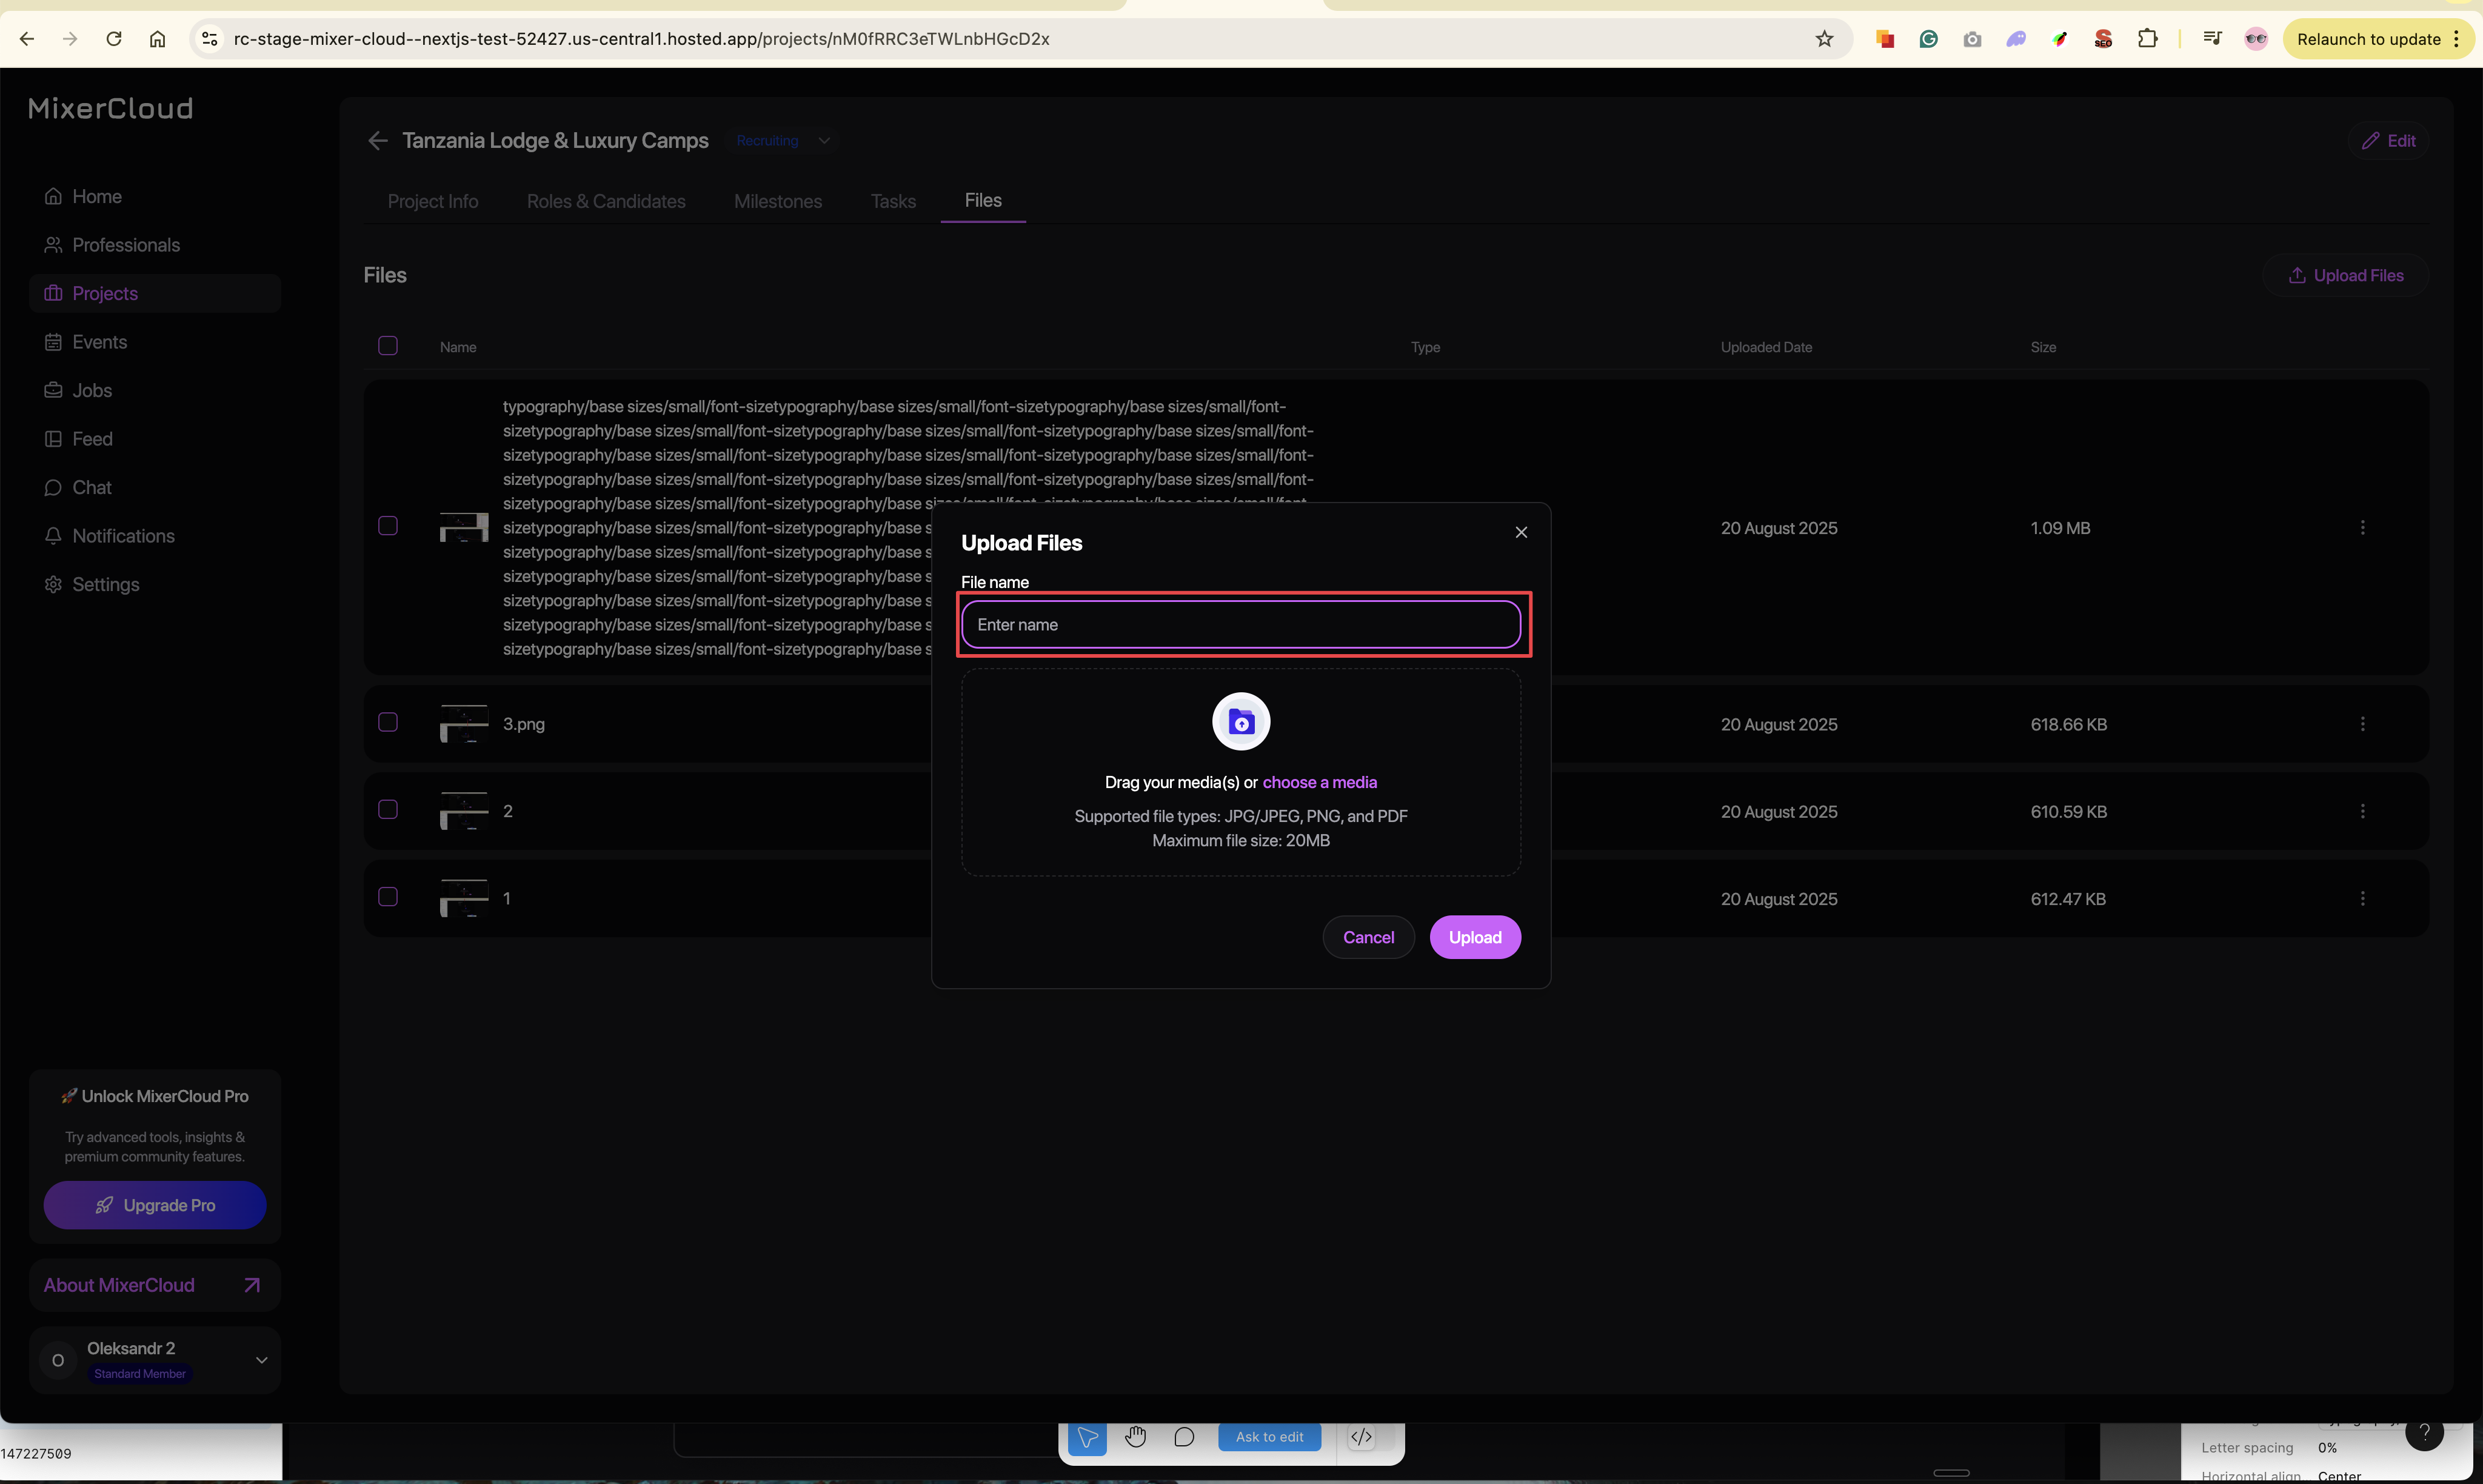Image resolution: width=2483 pixels, height=1484 pixels.
Task: Open three-dot menu for 3.png row
Action: pyautogui.click(x=2362, y=724)
